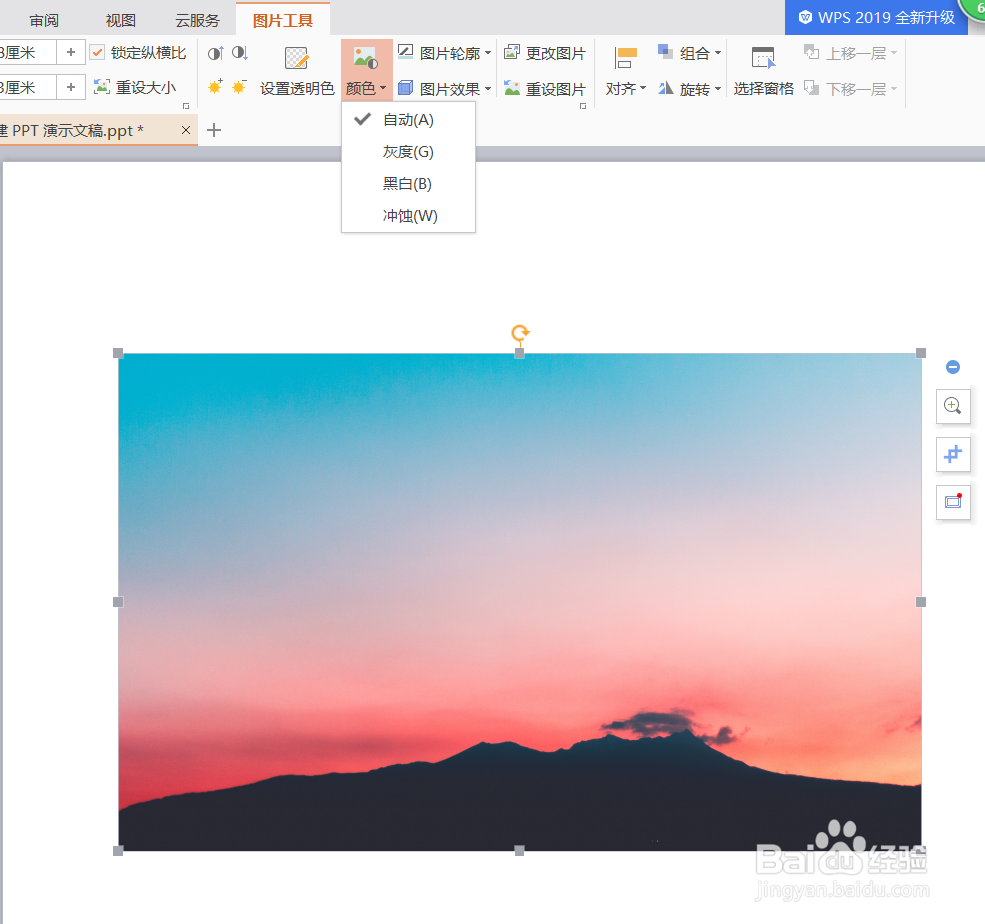Click the 设置透明色 set transparent color tool
Image resolution: width=985 pixels, height=924 pixels.
[297, 72]
